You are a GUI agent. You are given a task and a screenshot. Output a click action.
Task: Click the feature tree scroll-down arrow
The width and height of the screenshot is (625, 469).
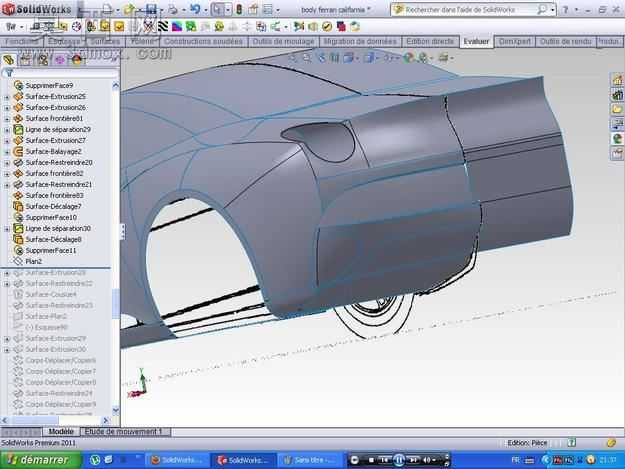(x=116, y=410)
